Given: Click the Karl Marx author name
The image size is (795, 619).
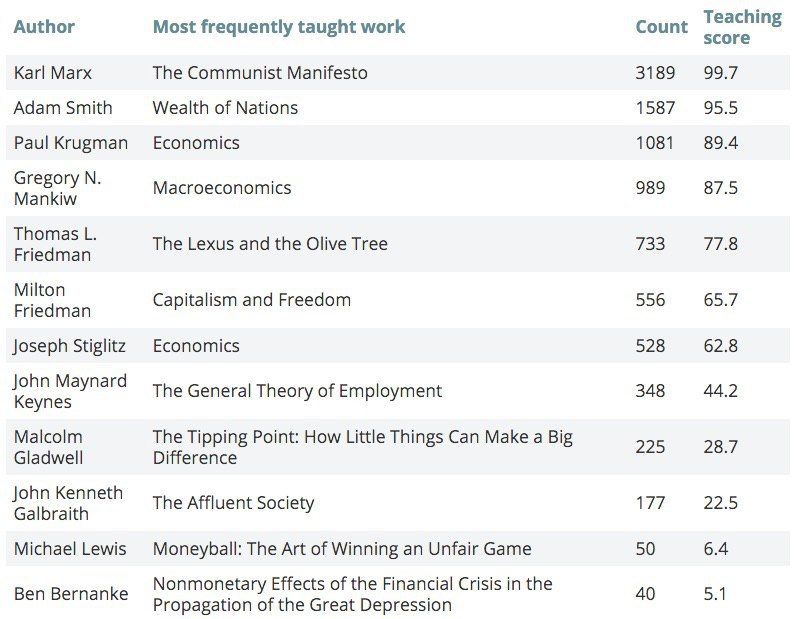Looking at the screenshot, I should click(52, 73).
